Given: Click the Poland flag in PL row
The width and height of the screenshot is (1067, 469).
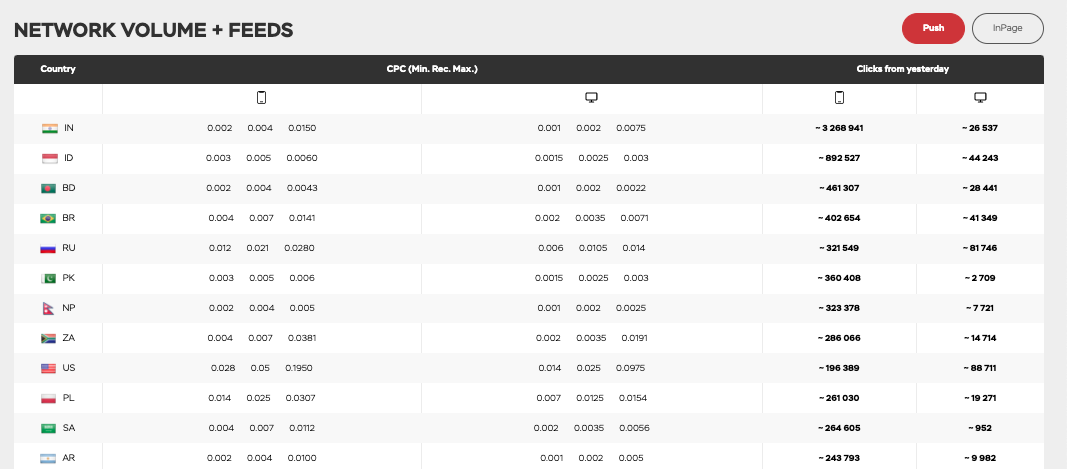Looking at the screenshot, I should 48,398.
